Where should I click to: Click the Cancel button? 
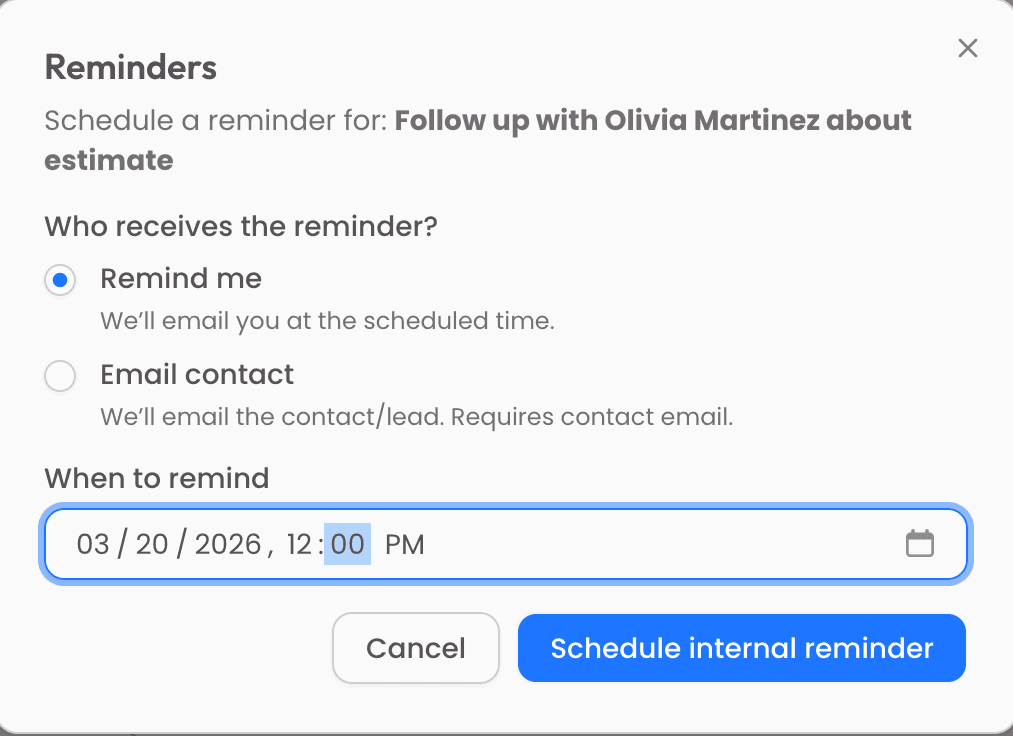[x=415, y=648]
